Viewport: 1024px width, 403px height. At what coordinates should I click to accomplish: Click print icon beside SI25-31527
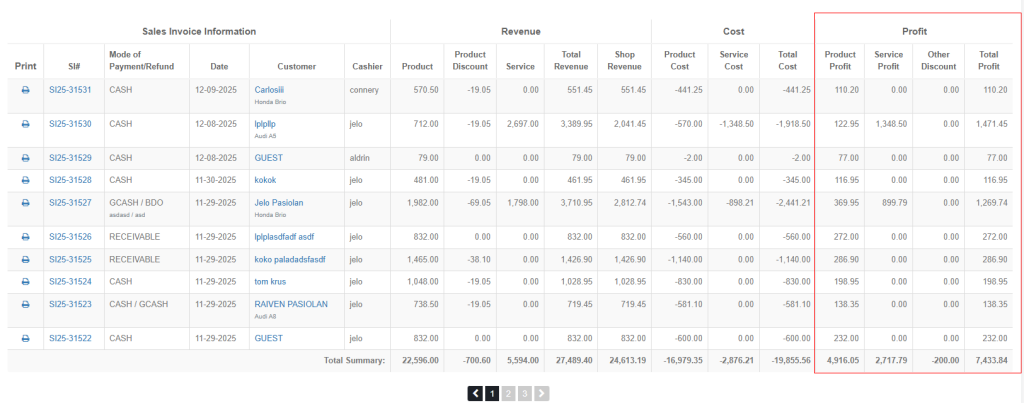click(25, 203)
